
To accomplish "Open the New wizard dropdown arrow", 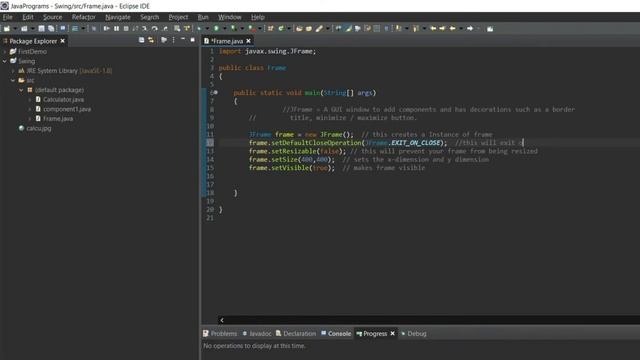I will 15,29.
